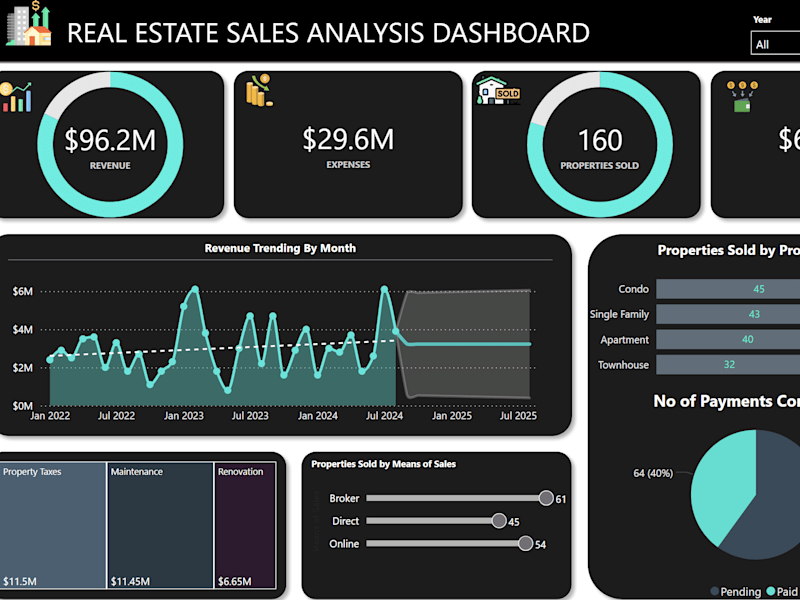Click the coins expenses icon
The width and height of the screenshot is (800, 600).
coord(259,91)
